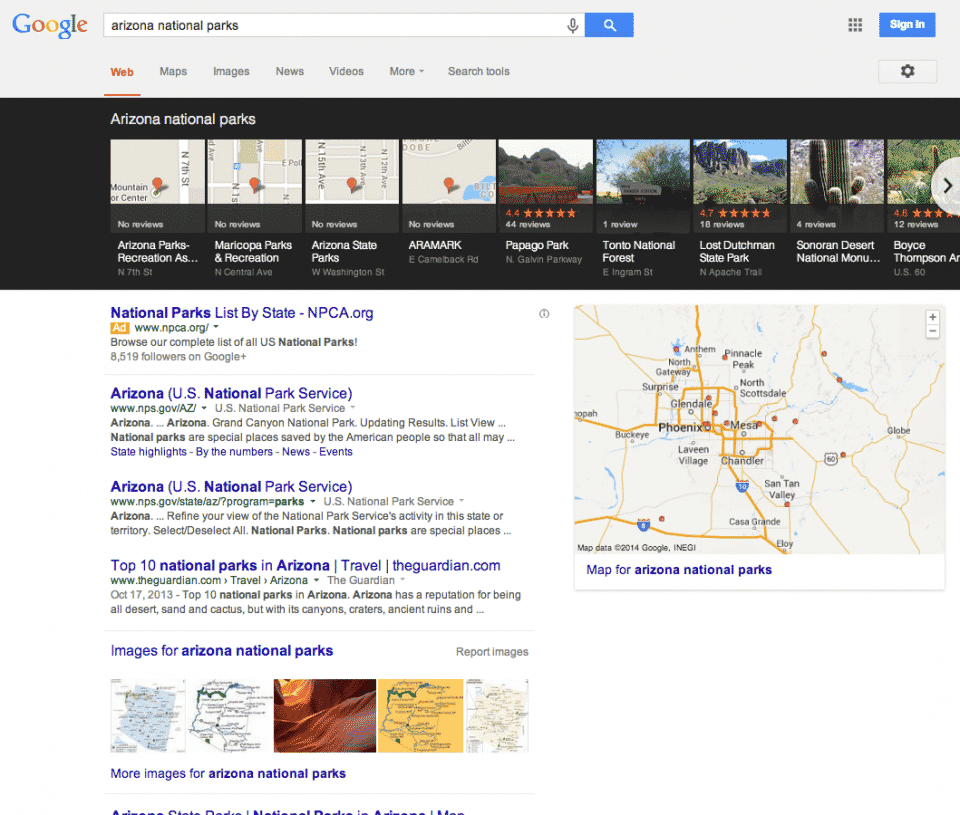Image resolution: width=960 pixels, height=815 pixels.
Task: Open dropdown arrow next to www.nps.gov/AZ/
Action: tap(204, 408)
